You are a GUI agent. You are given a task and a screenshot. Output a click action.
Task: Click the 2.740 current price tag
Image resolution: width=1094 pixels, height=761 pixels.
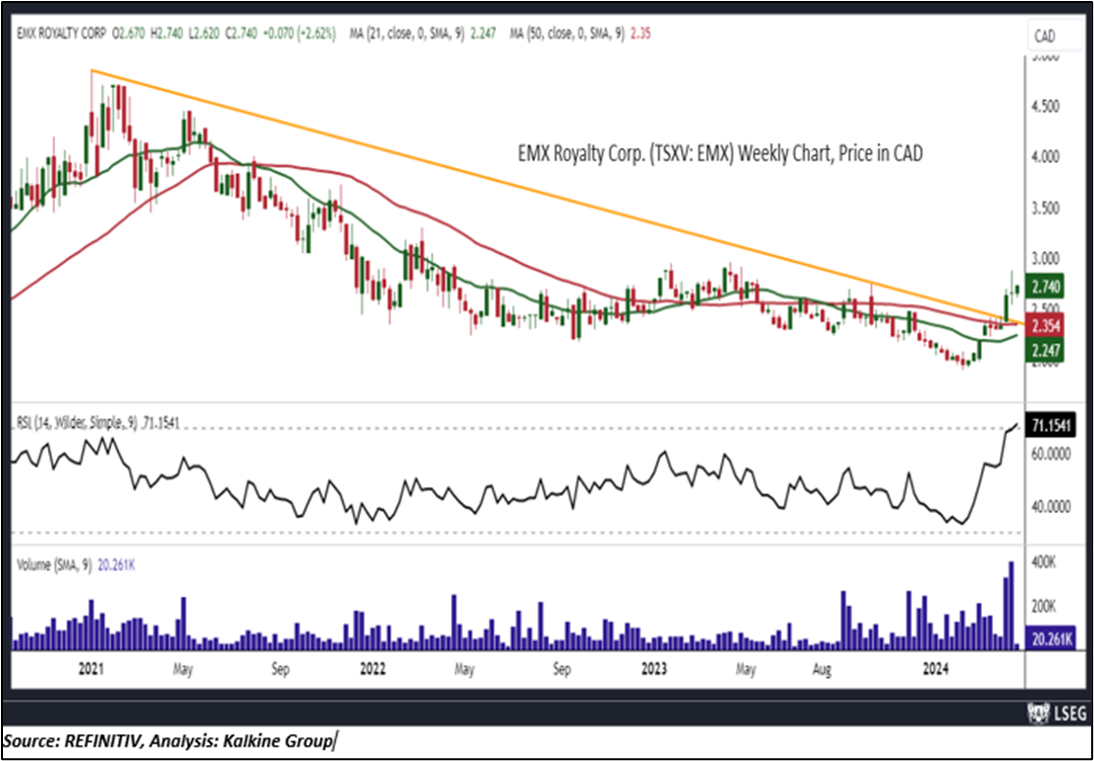click(x=1047, y=287)
